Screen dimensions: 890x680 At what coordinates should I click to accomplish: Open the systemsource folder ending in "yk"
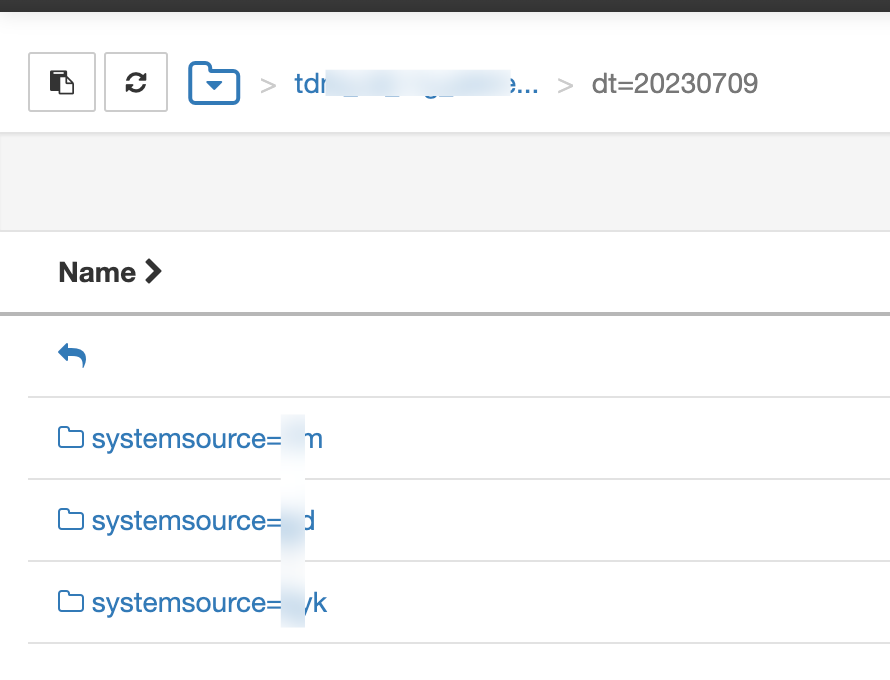coord(208,603)
